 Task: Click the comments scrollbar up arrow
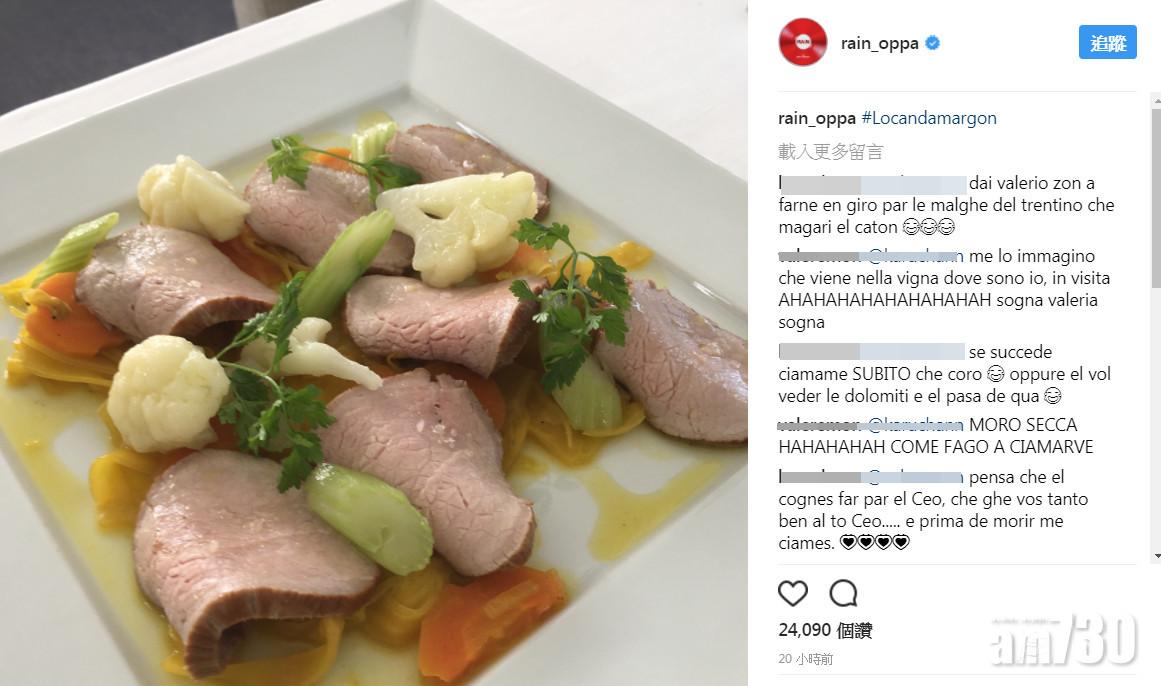[1156, 99]
